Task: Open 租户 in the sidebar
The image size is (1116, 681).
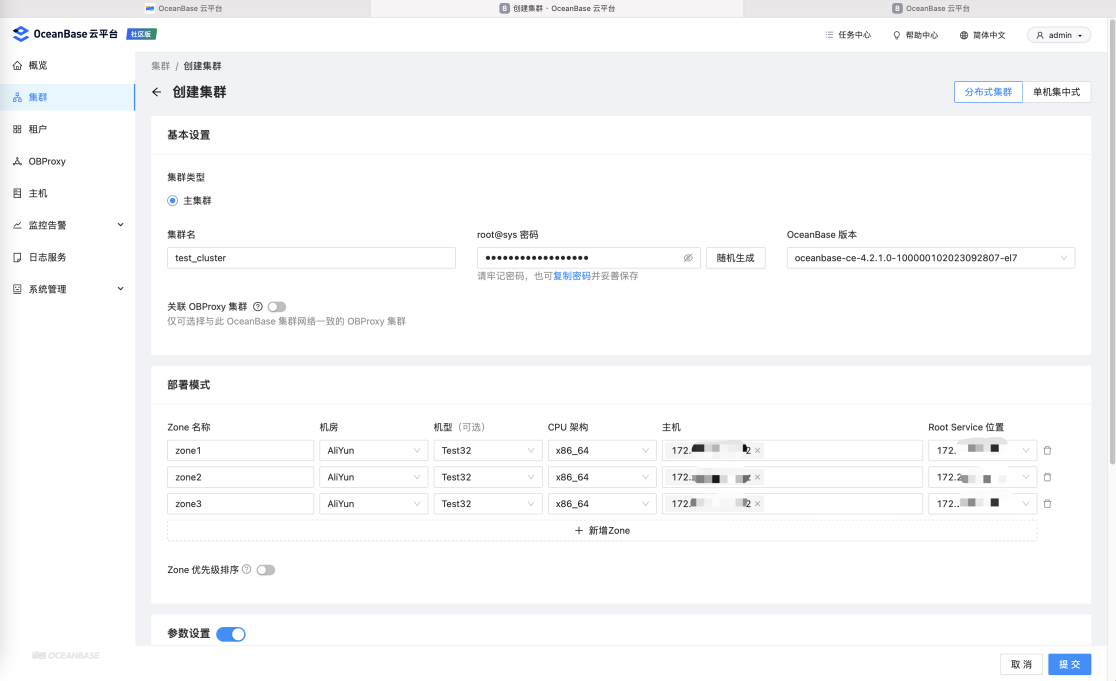Action: pos(68,130)
